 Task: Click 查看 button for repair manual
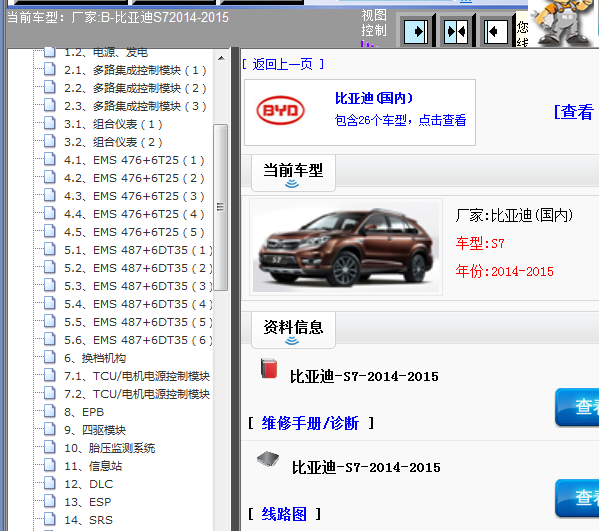[577, 406]
